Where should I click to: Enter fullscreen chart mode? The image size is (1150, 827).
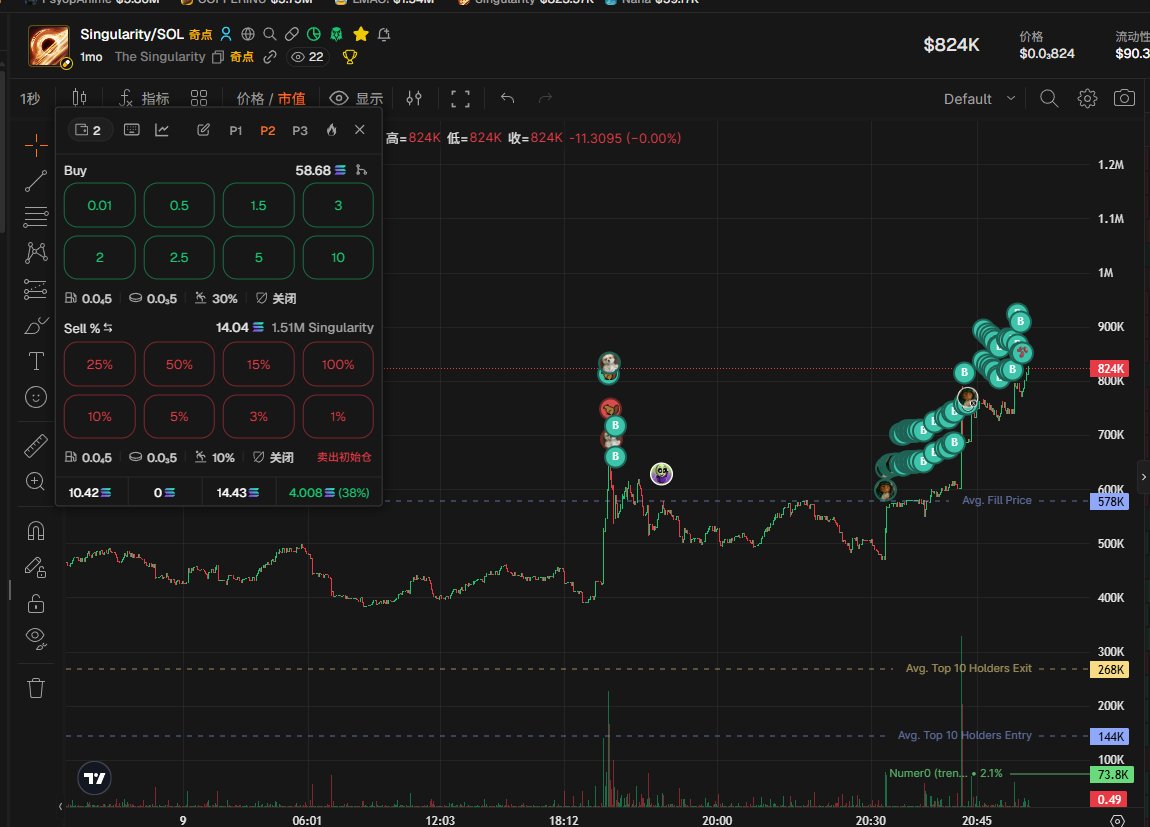pyautogui.click(x=461, y=98)
